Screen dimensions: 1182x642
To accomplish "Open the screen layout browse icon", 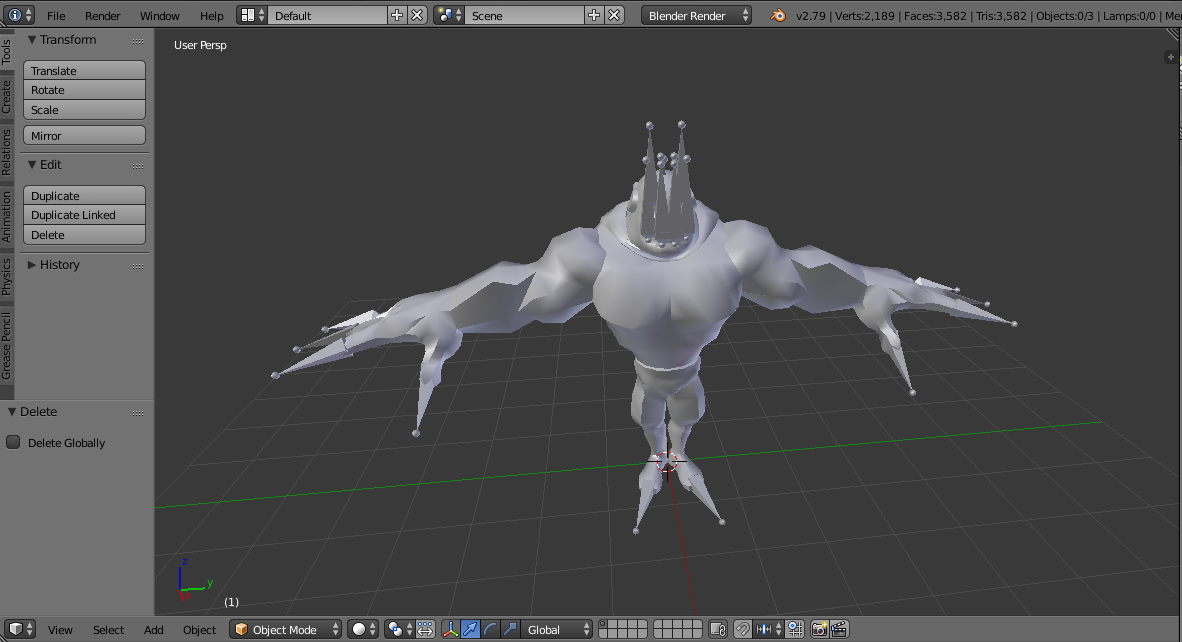I will pos(253,15).
